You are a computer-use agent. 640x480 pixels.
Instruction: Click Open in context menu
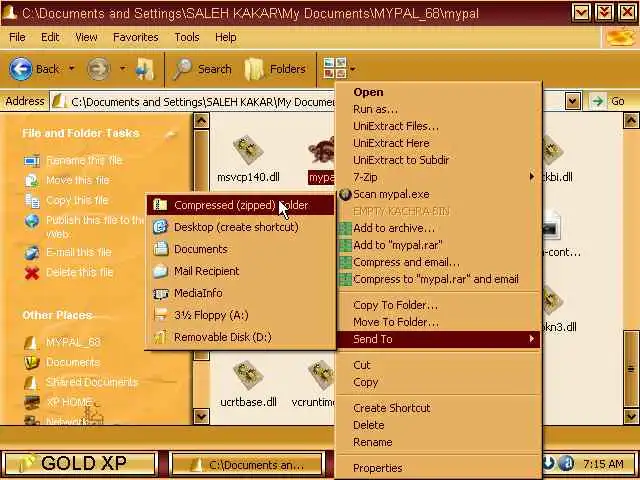pyautogui.click(x=438, y=92)
